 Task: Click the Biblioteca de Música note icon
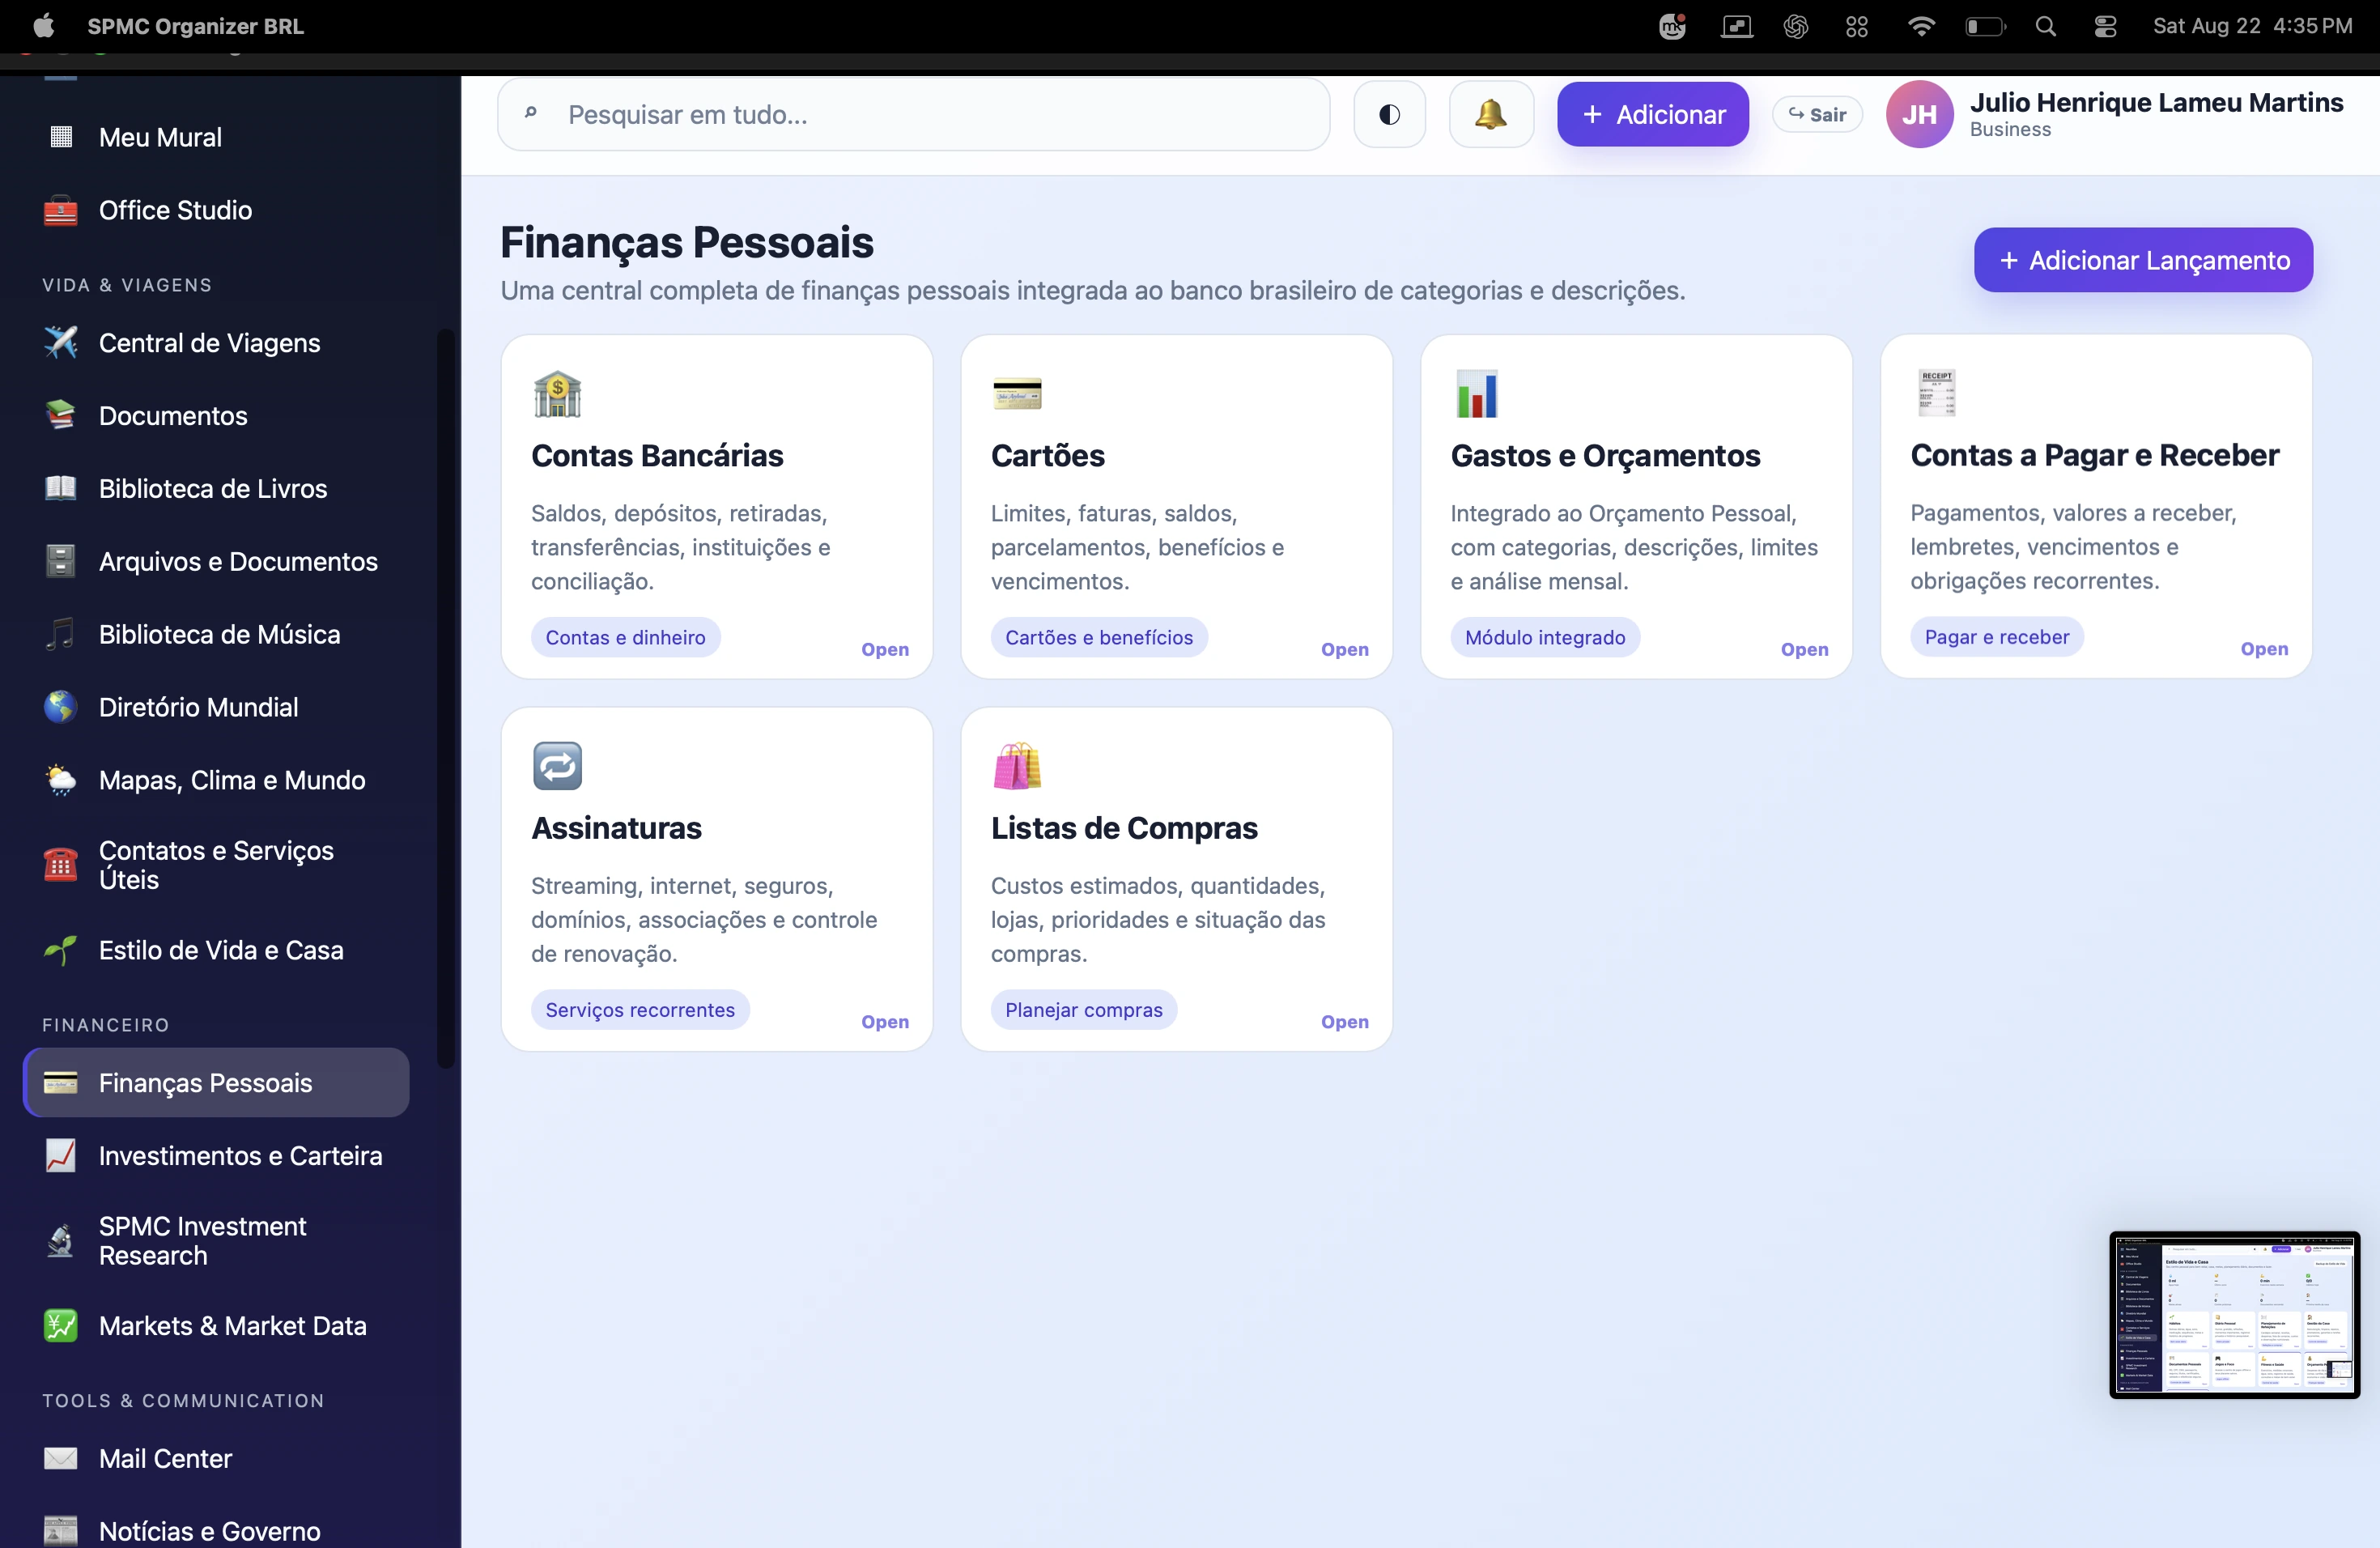[61, 634]
